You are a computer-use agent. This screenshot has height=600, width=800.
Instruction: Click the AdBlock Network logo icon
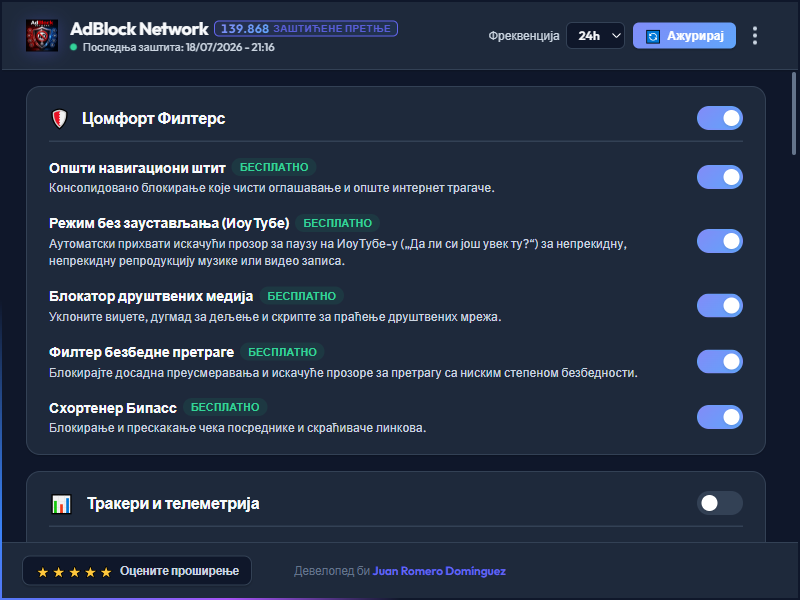point(42,35)
